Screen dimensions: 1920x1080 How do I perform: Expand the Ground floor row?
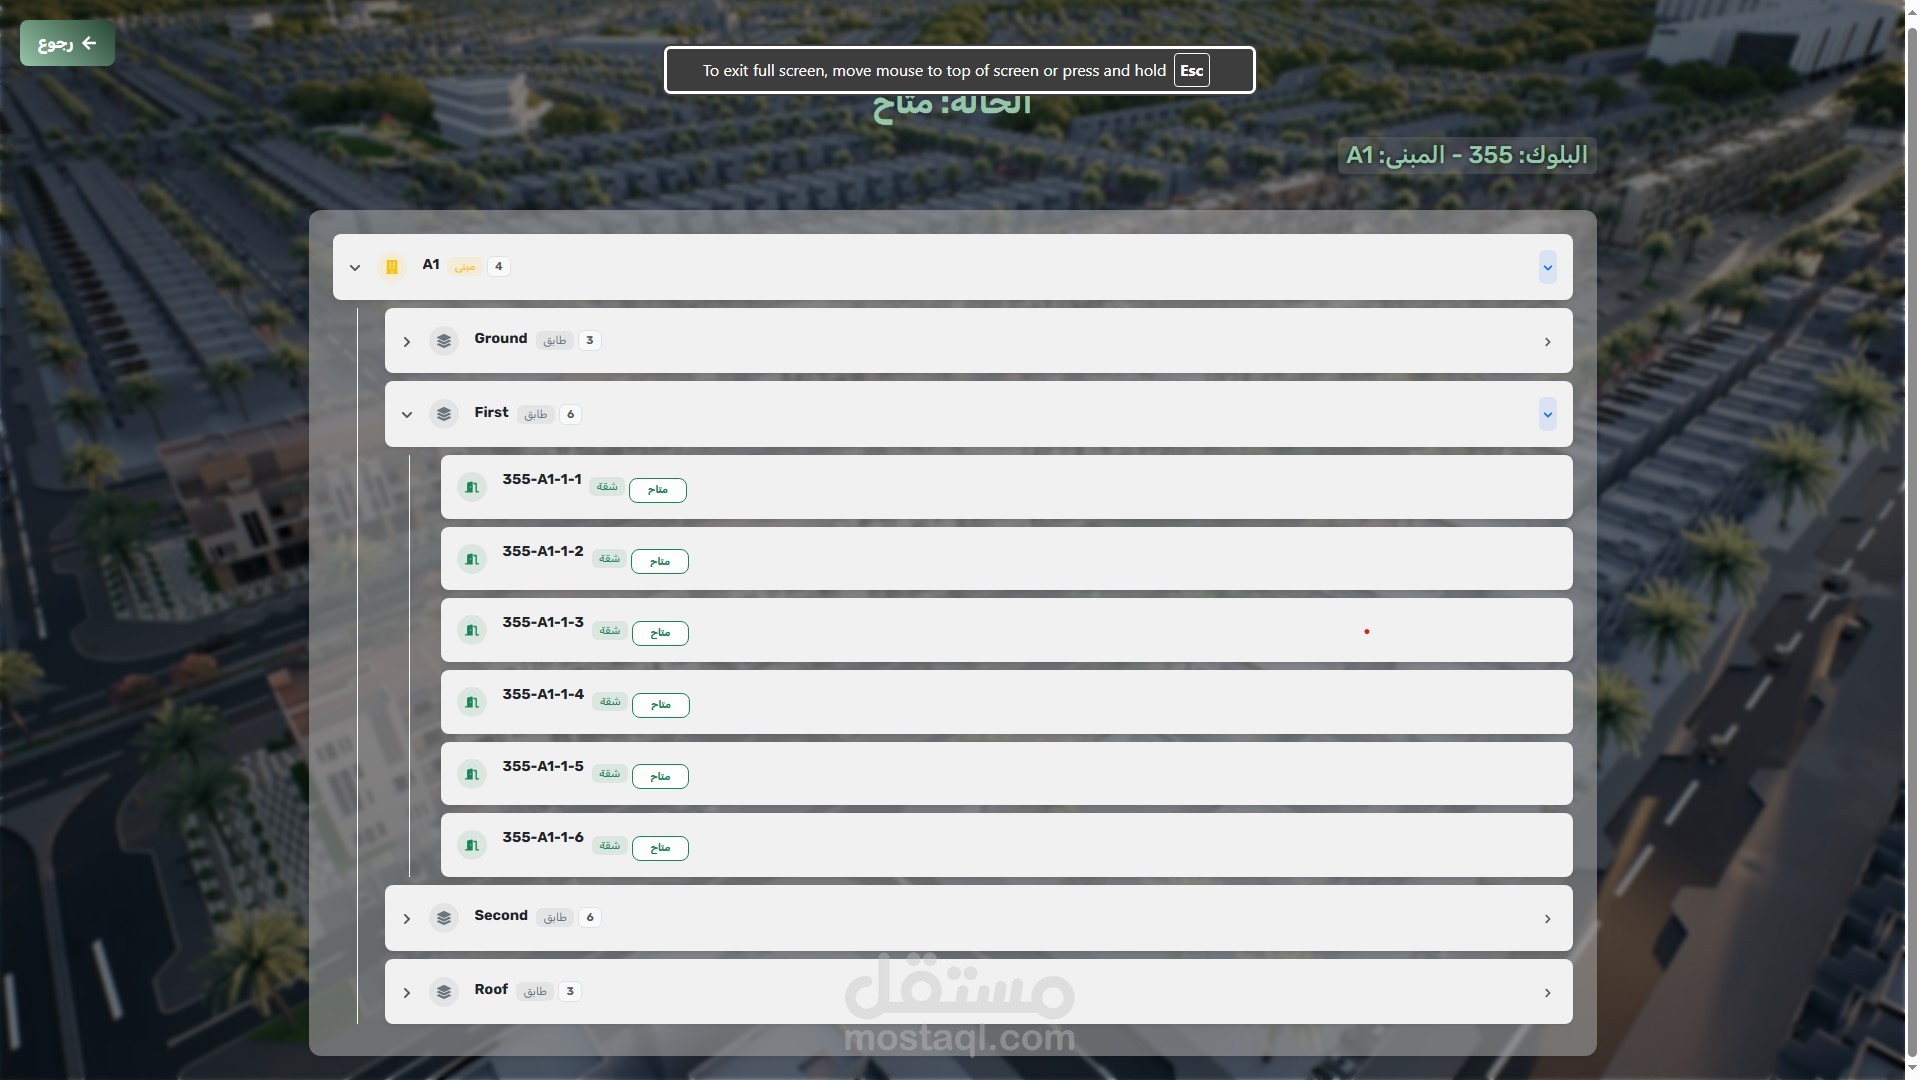click(x=407, y=342)
